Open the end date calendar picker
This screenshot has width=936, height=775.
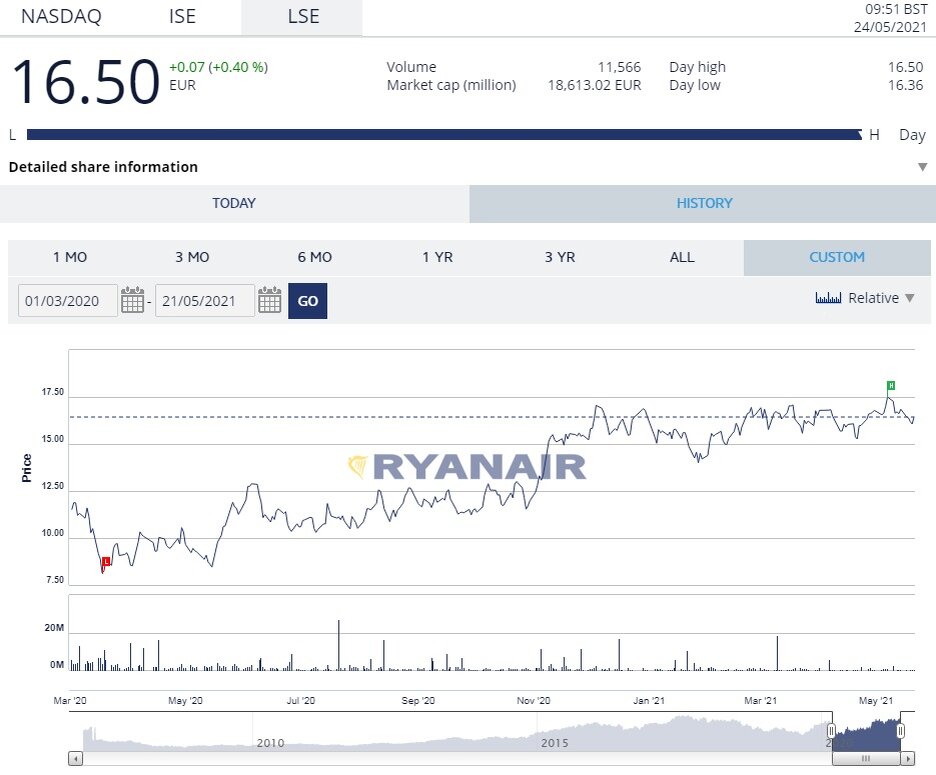[x=269, y=300]
